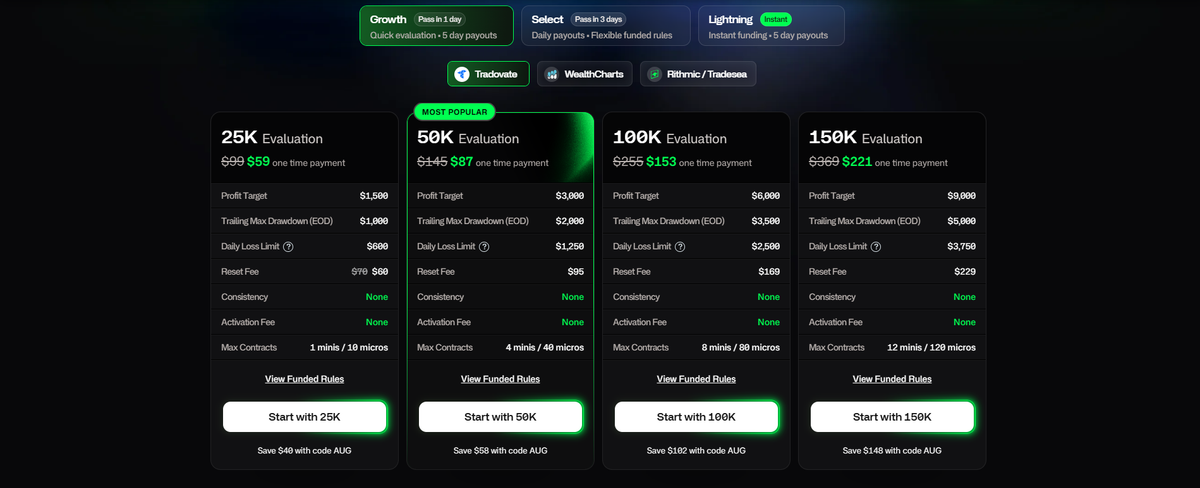Click the $1,500 profit target value

click(x=374, y=196)
